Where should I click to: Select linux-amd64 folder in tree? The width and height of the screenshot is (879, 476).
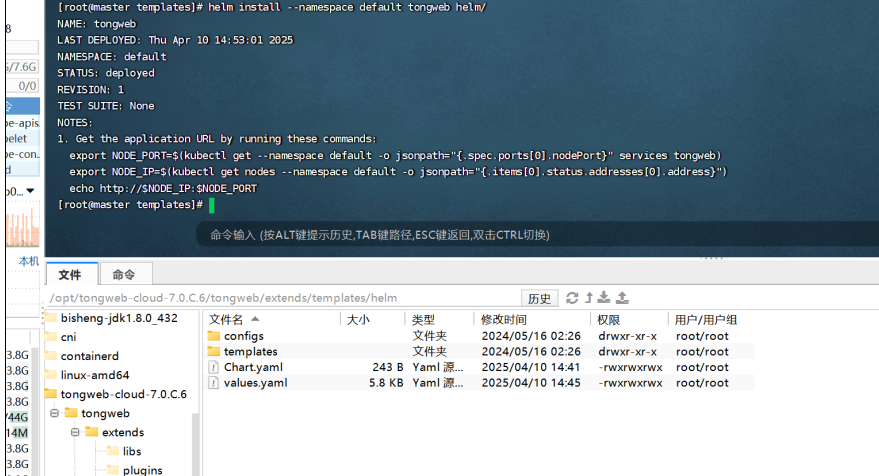(95, 375)
